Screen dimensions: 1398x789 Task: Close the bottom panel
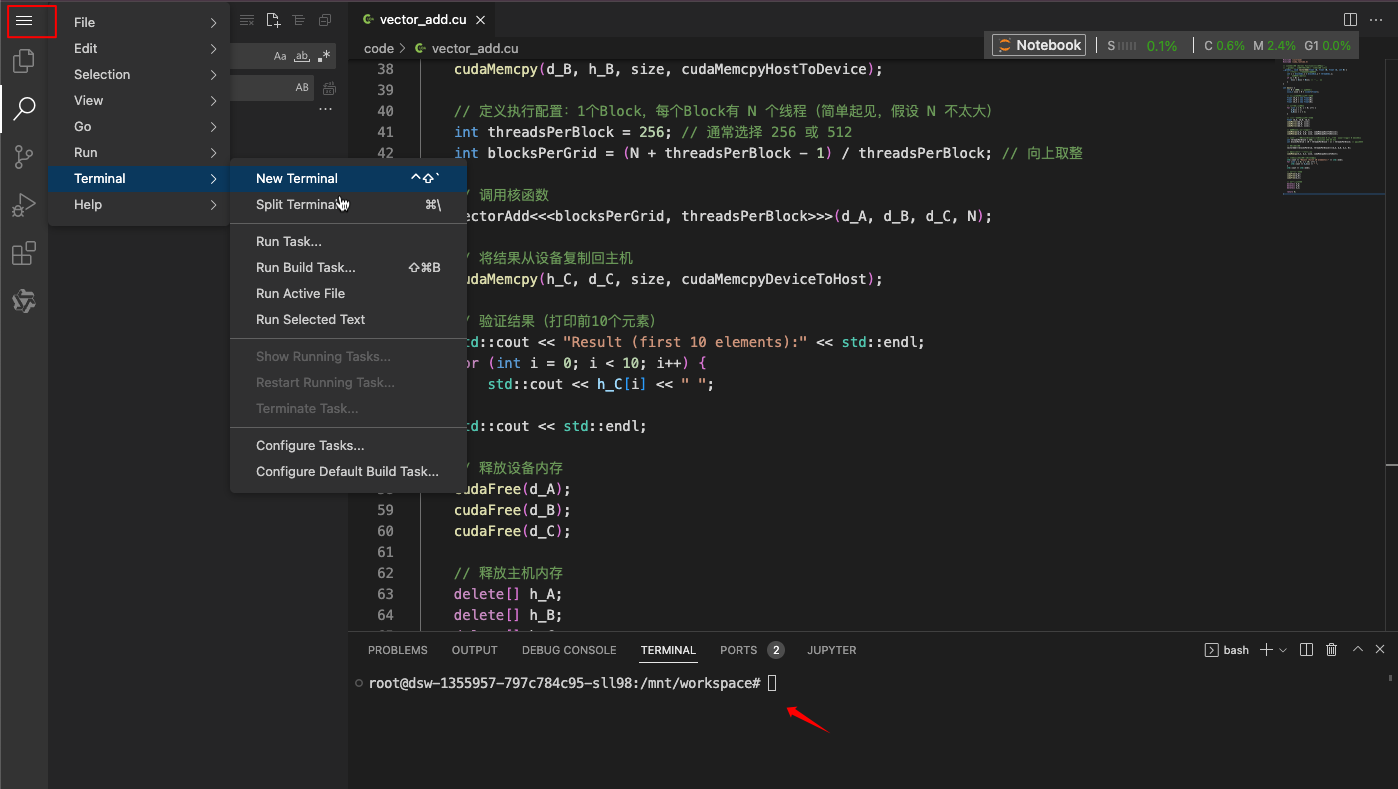tap(1380, 650)
